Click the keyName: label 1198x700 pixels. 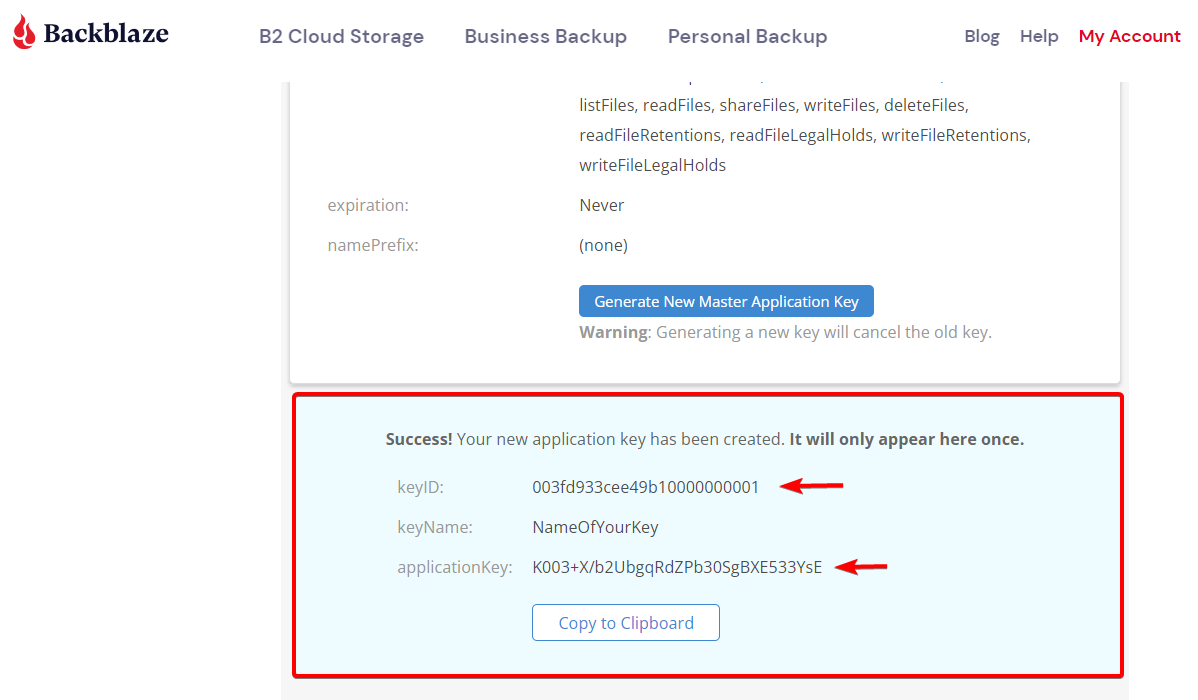pos(435,527)
